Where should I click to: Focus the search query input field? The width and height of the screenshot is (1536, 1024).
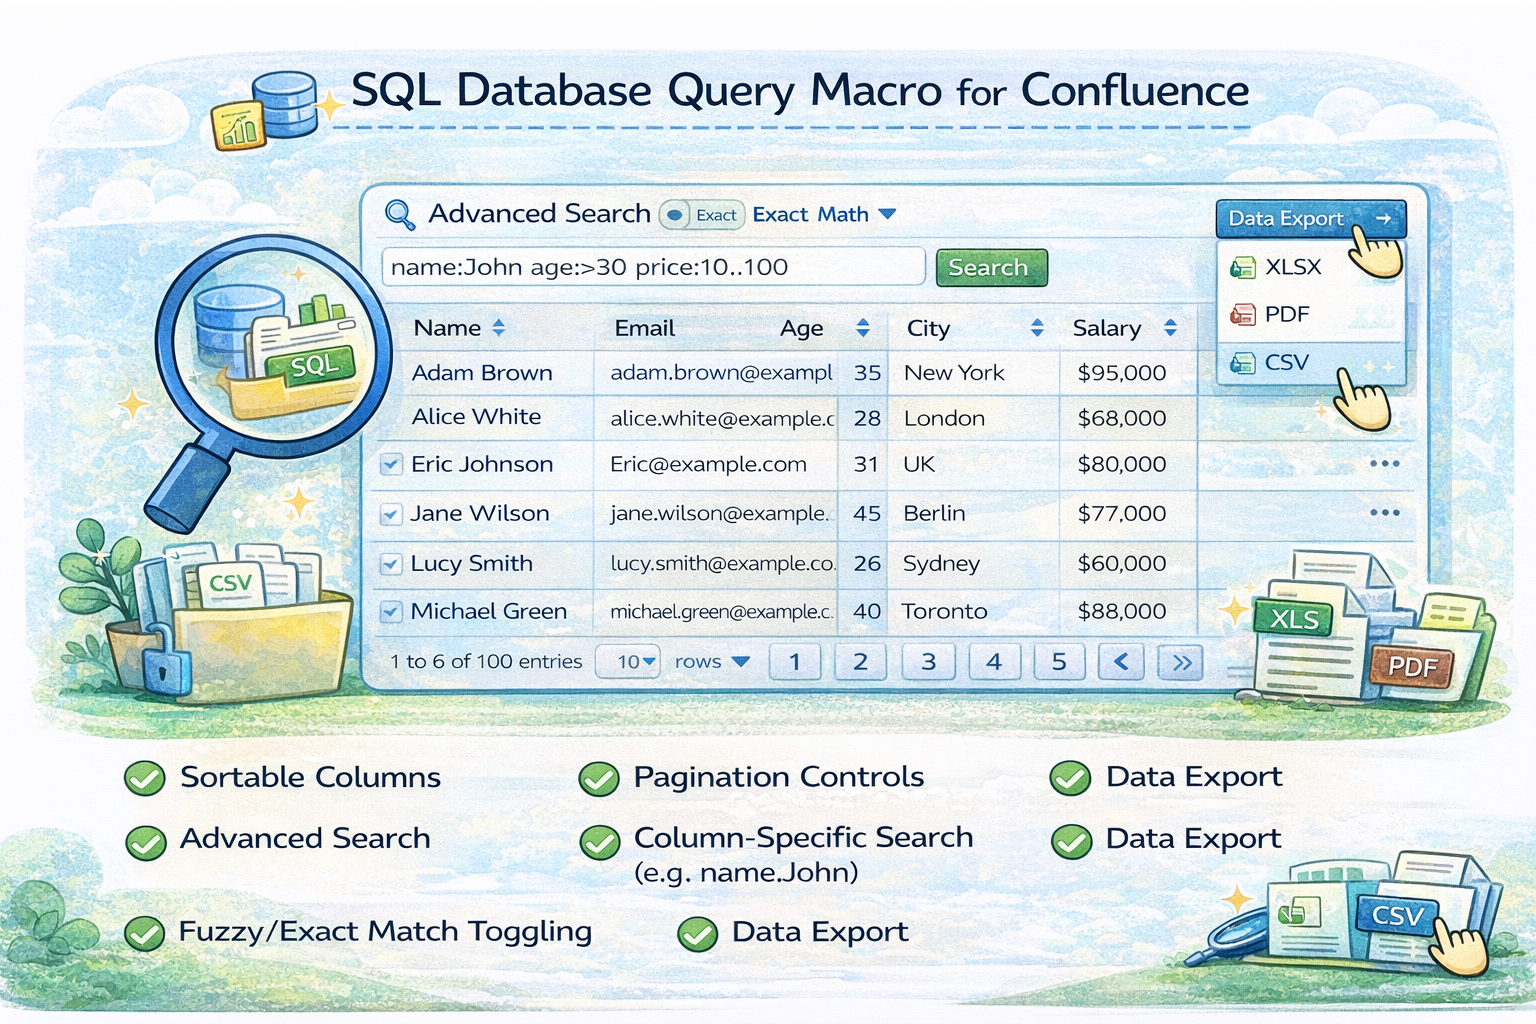coord(653,267)
